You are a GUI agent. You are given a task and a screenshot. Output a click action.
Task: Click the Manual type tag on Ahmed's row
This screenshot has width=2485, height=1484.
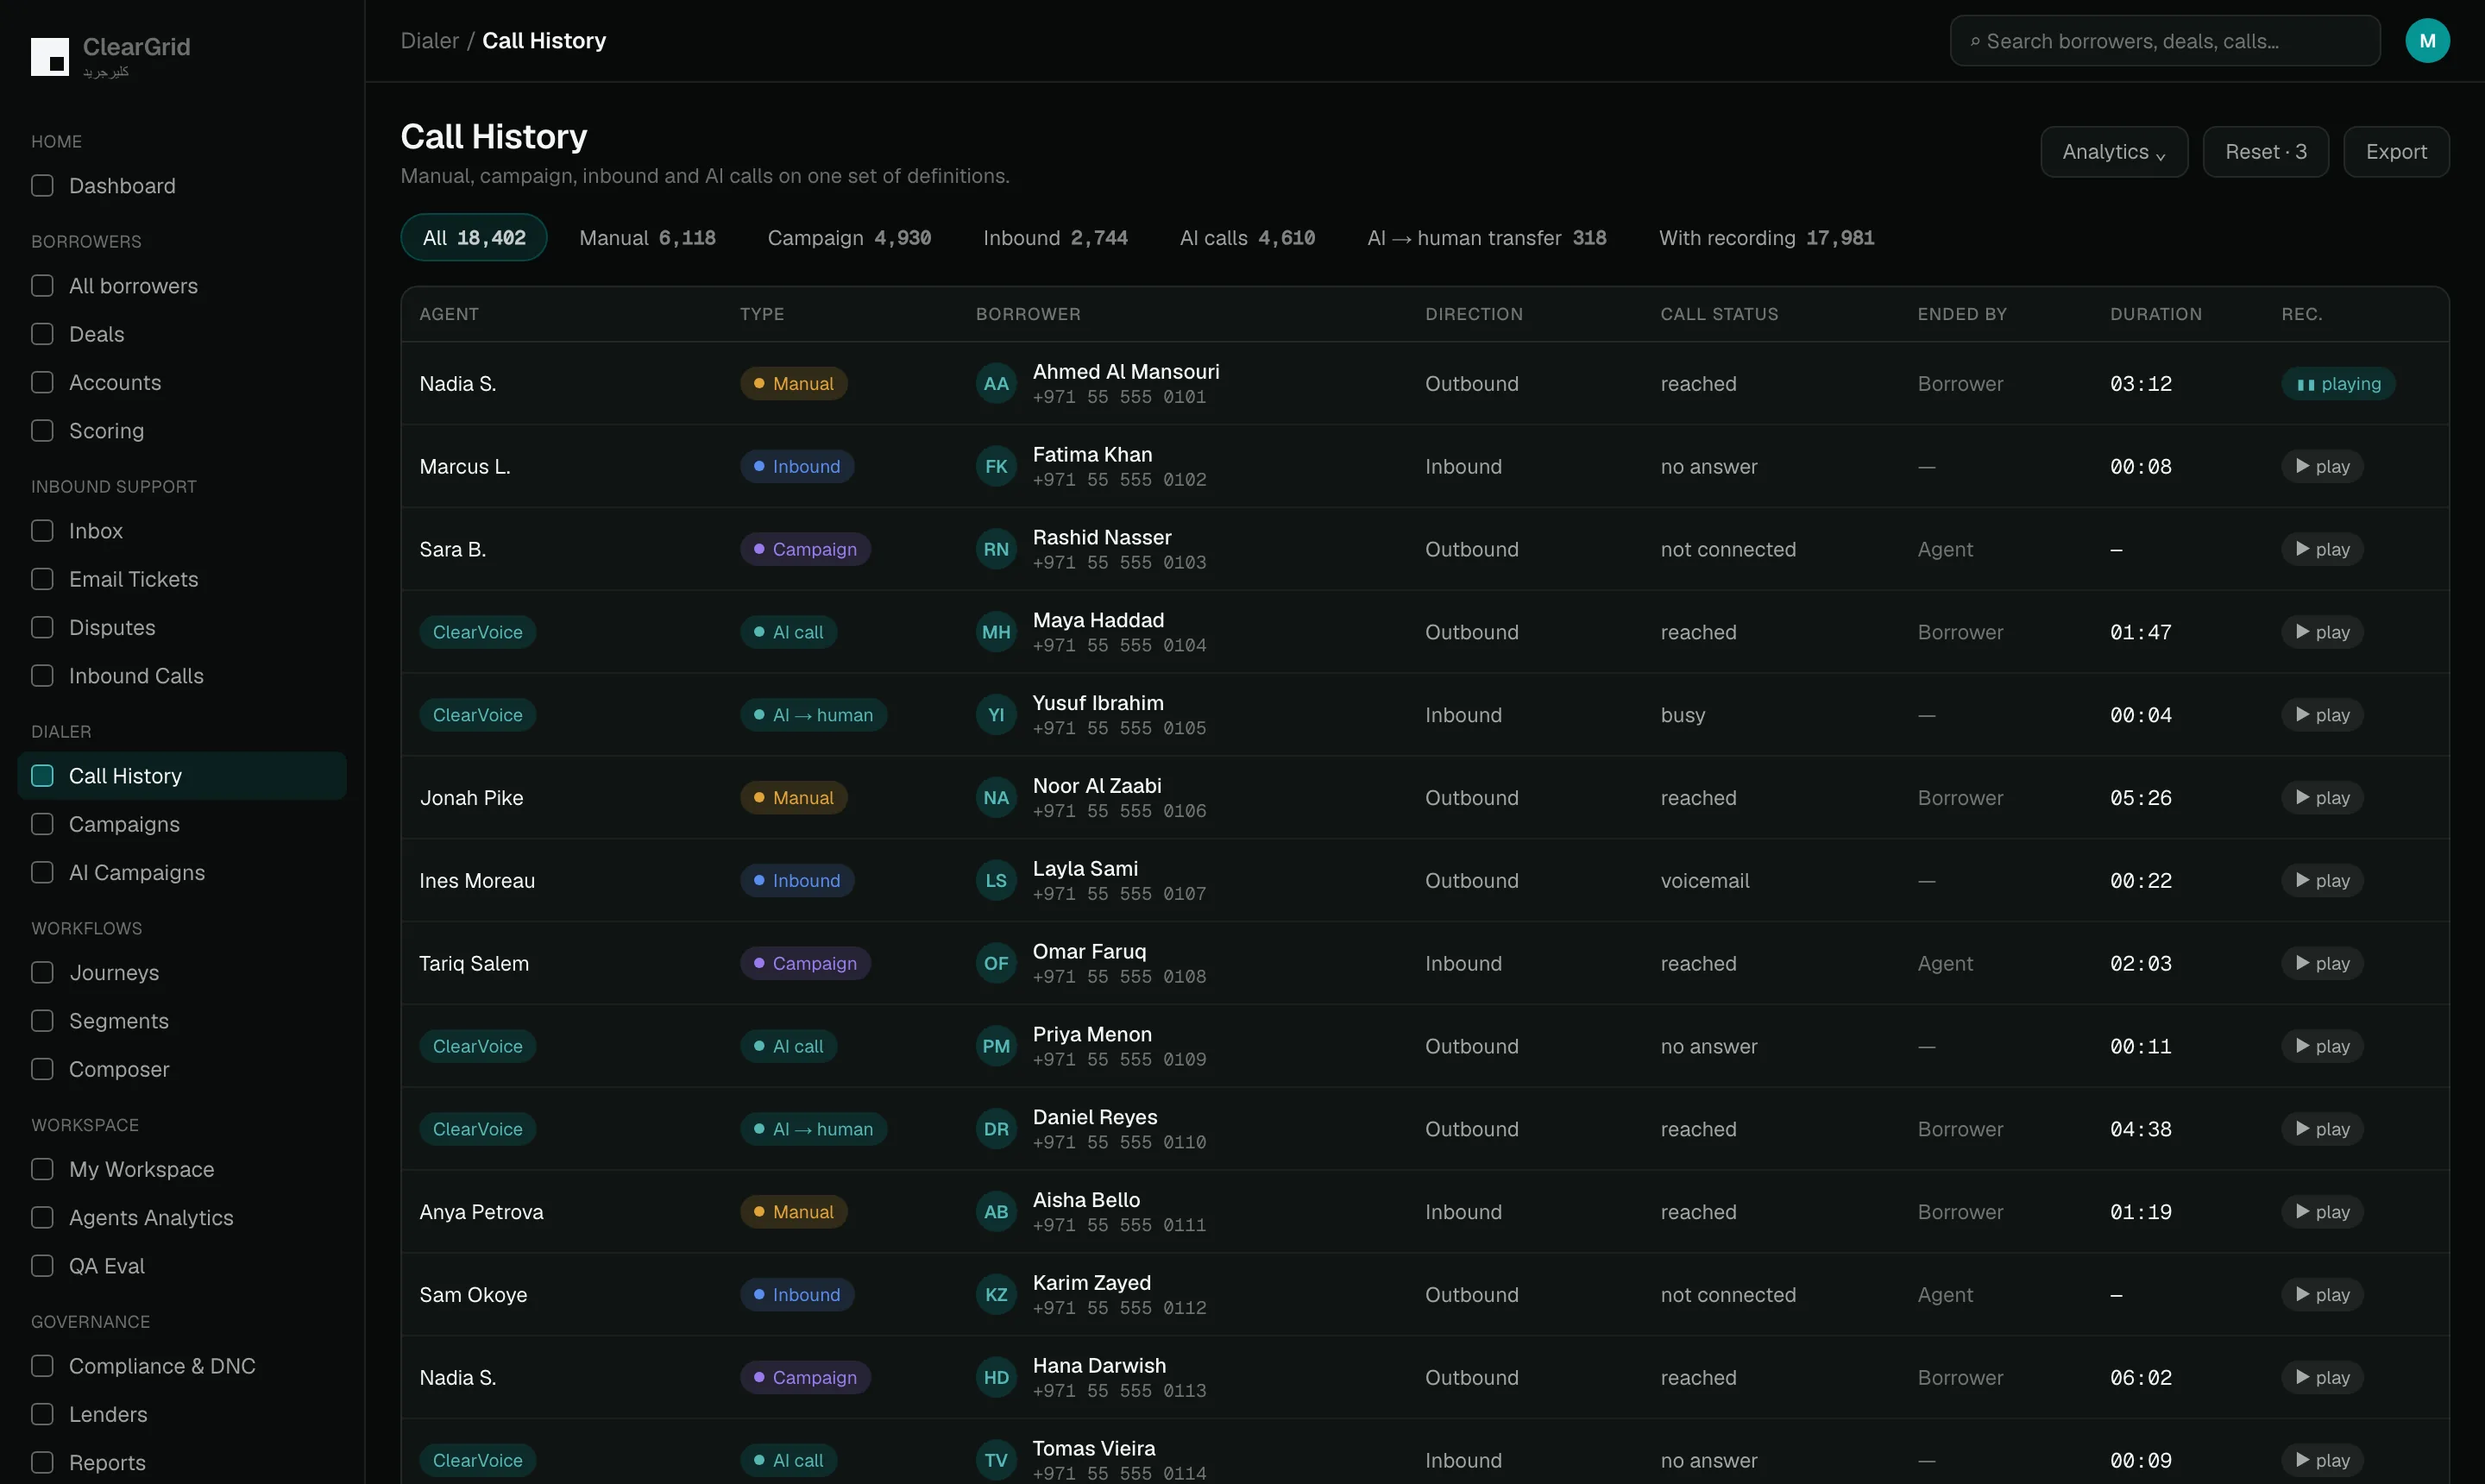tap(793, 384)
